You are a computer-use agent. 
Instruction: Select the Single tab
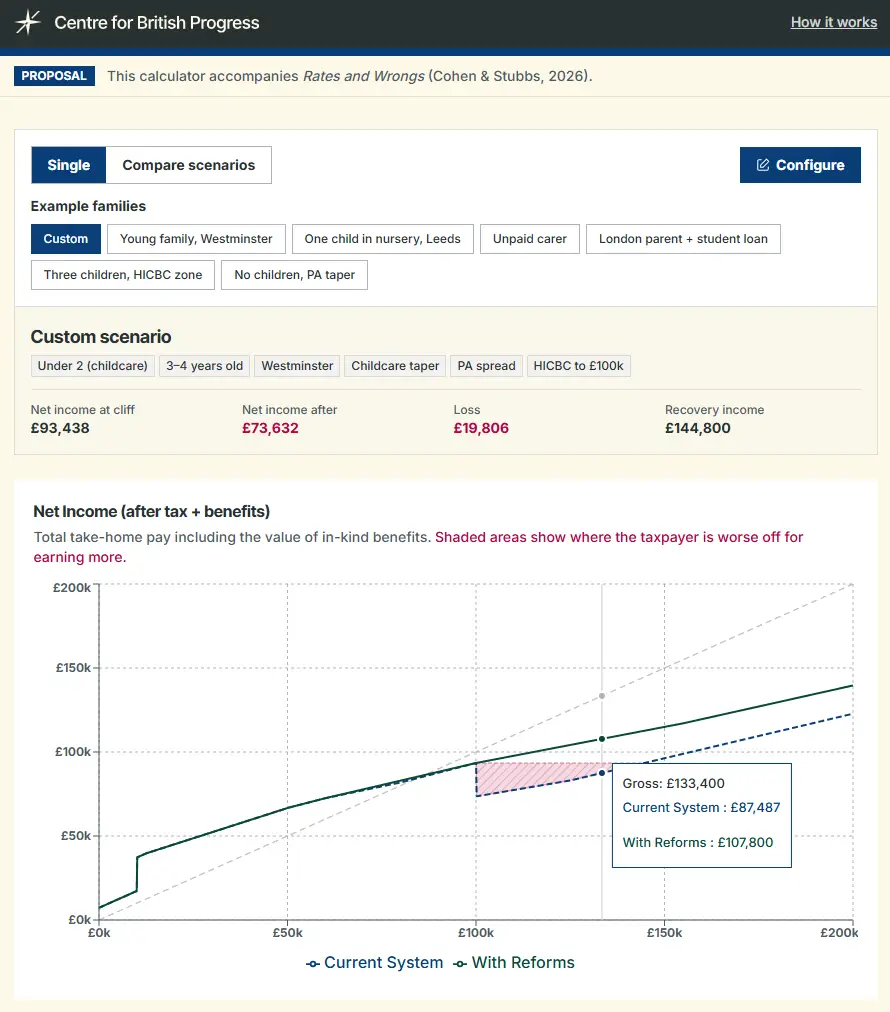pyautogui.click(x=68, y=164)
